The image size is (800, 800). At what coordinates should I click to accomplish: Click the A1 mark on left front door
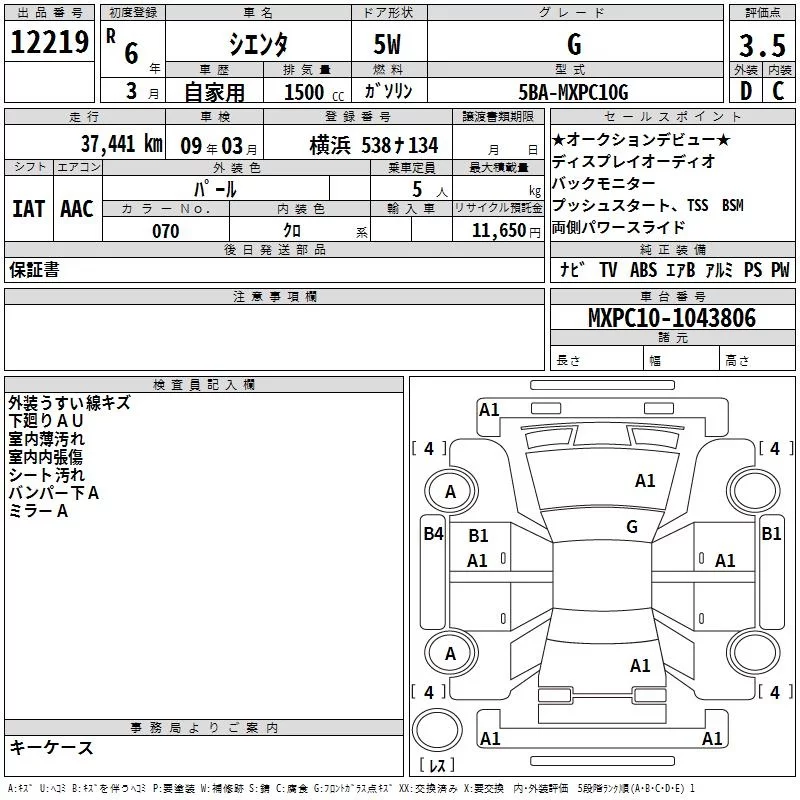click(x=477, y=561)
